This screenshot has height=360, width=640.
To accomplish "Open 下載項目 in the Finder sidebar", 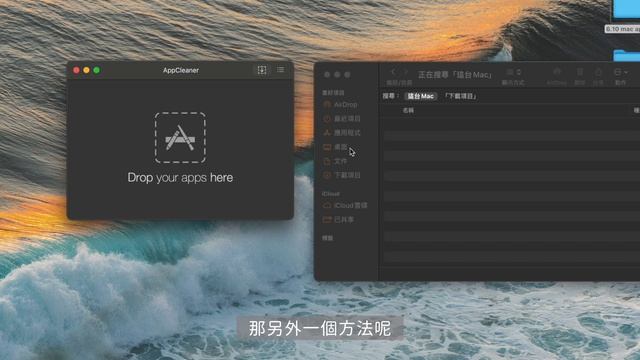I will pos(342,175).
